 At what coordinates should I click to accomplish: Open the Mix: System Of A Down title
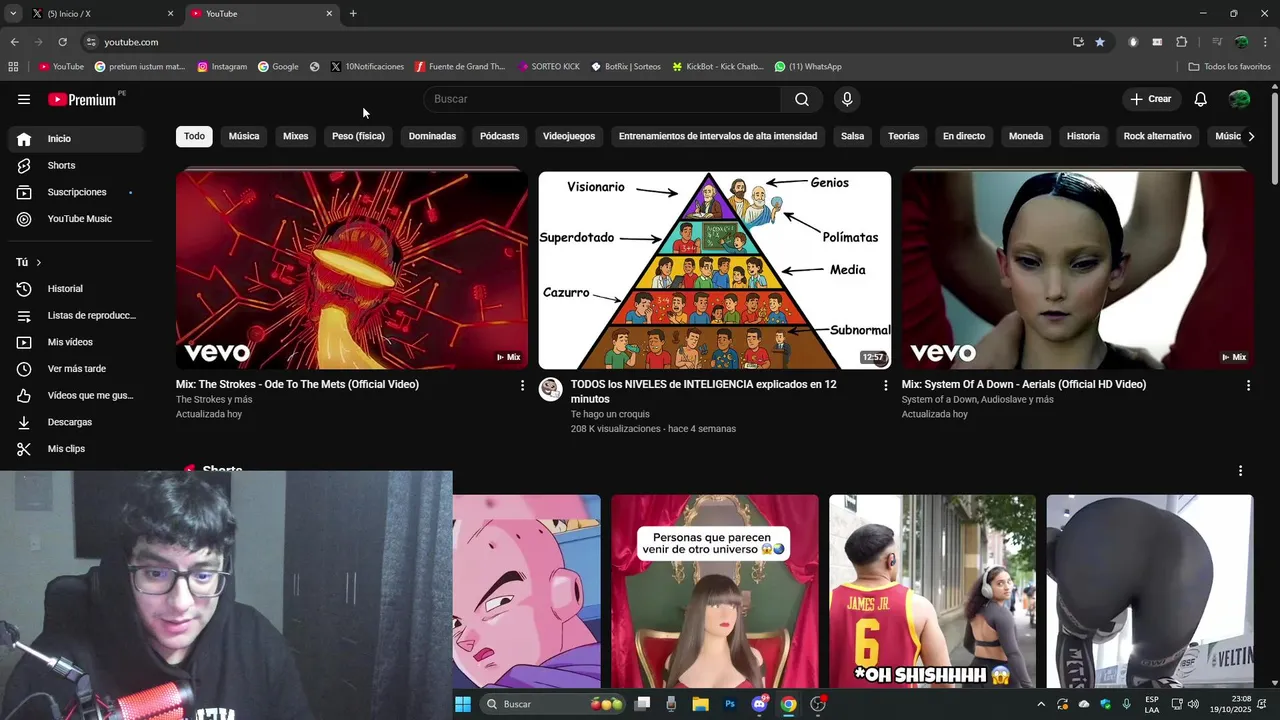tap(1024, 384)
